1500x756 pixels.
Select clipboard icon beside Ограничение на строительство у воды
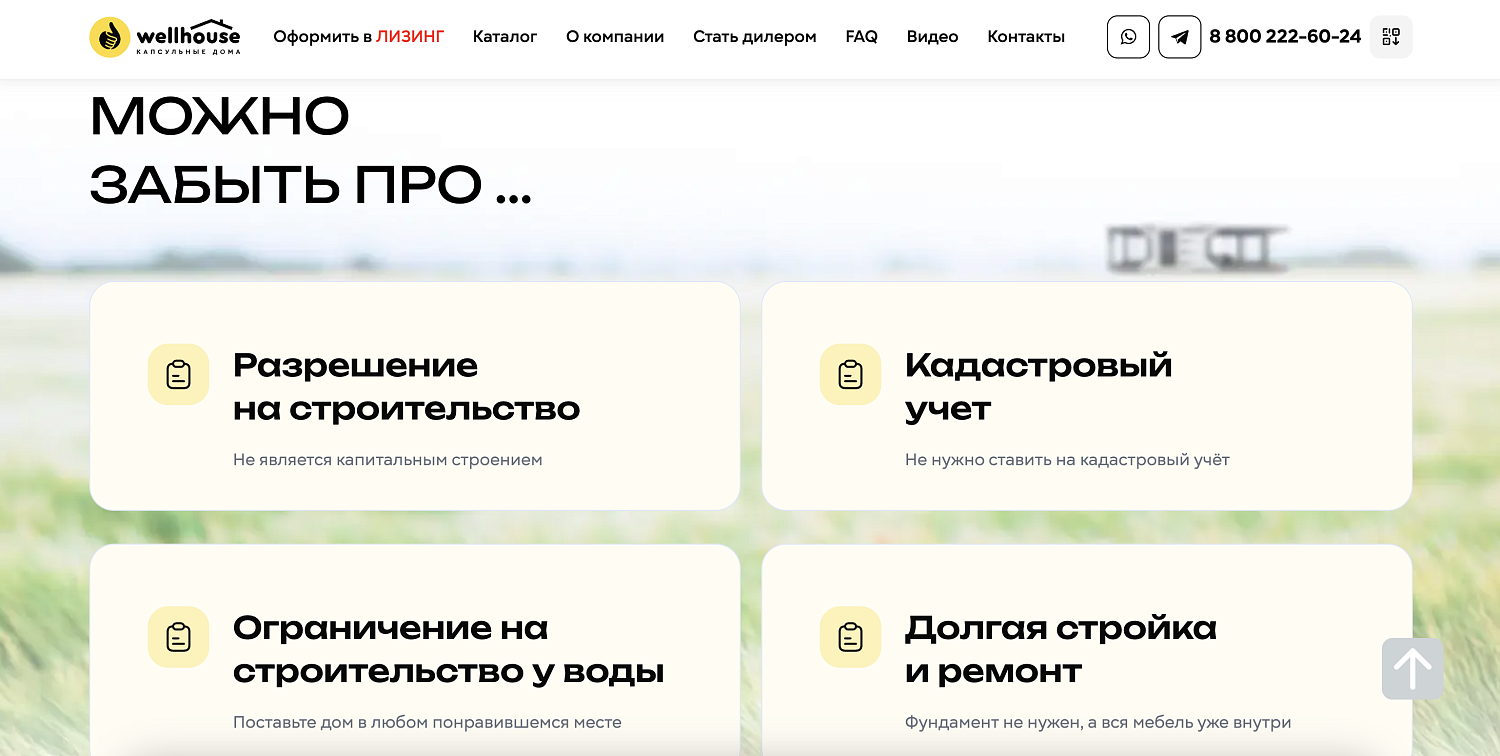pos(178,636)
